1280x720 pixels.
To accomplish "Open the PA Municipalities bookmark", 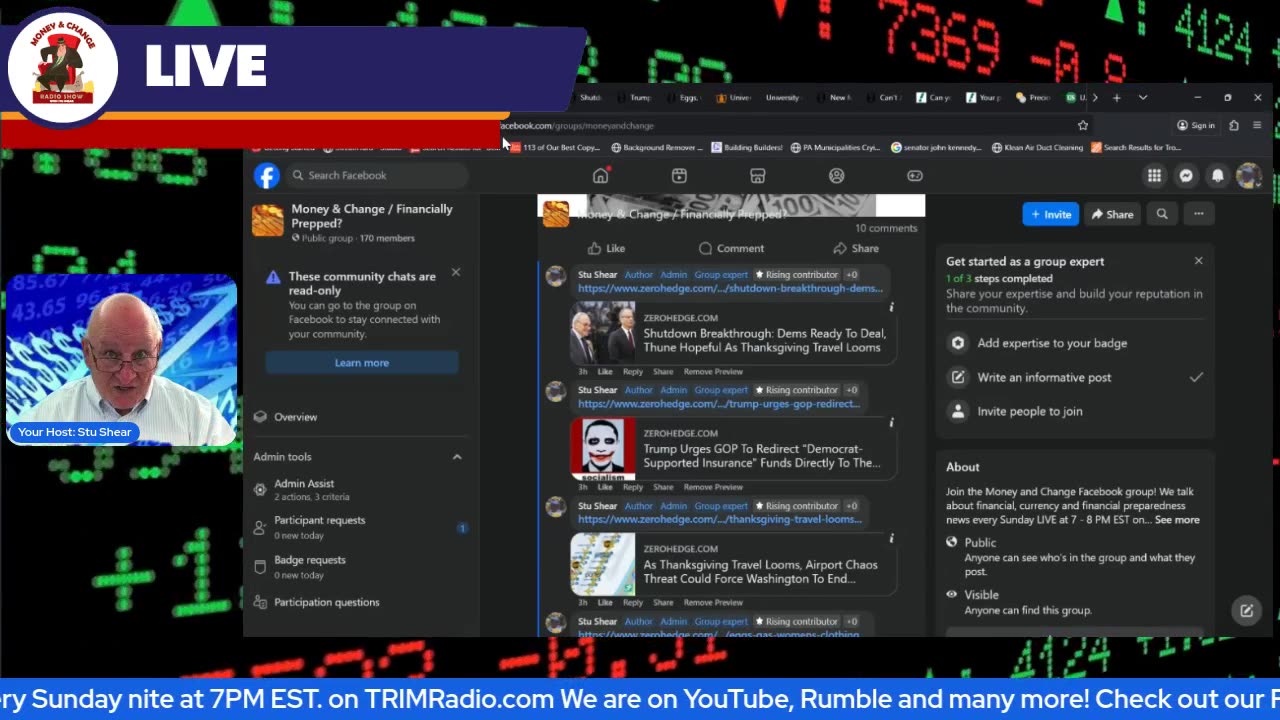I will point(835,148).
